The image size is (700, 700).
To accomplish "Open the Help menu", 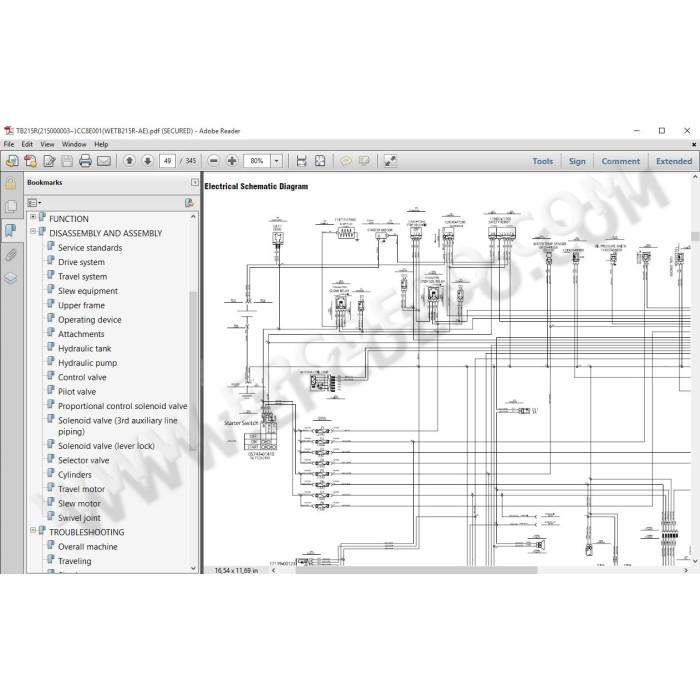I will [x=101, y=144].
